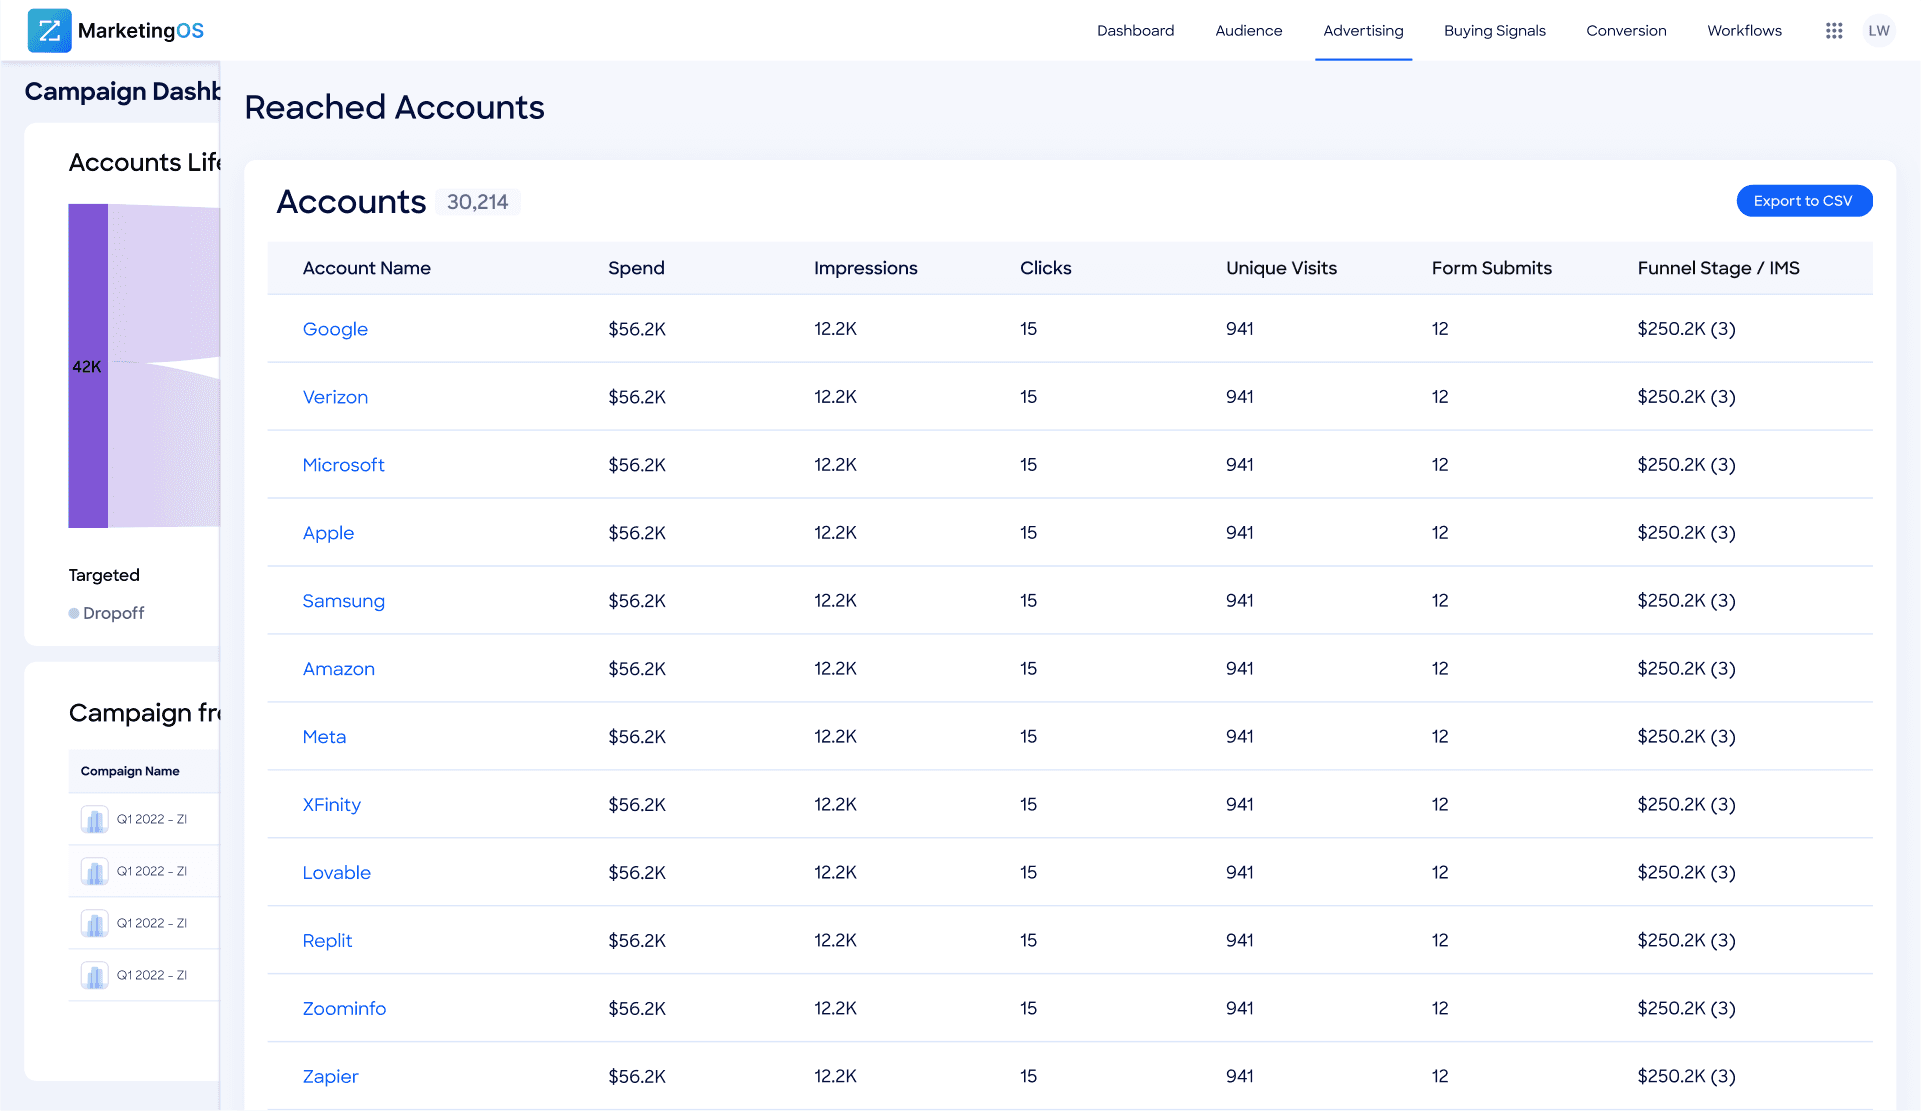Image resolution: width=1921 pixels, height=1111 pixels.
Task: Click the third Q1 2022 campaign icon
Action: click(95, 924)
